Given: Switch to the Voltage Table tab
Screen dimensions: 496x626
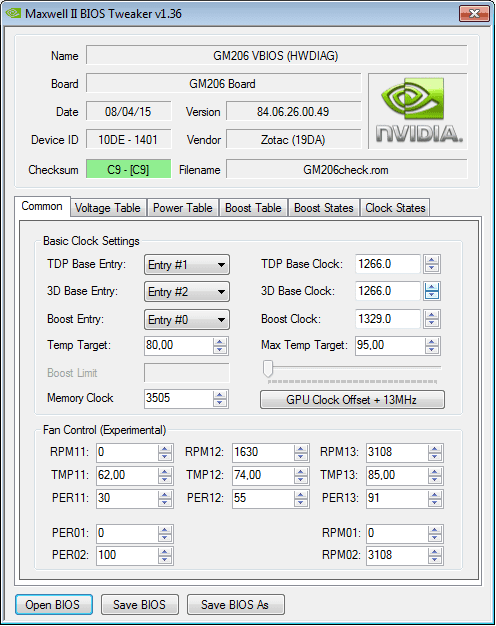Looking at the screenshot, I should pyautogui.click(x=108, y=208).
